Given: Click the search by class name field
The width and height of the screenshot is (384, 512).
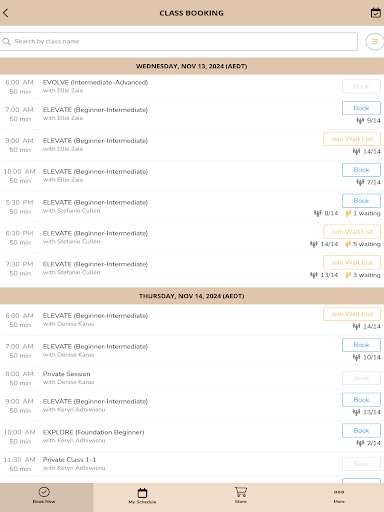Looking at the screenshot, I should [x=179, y=41].
